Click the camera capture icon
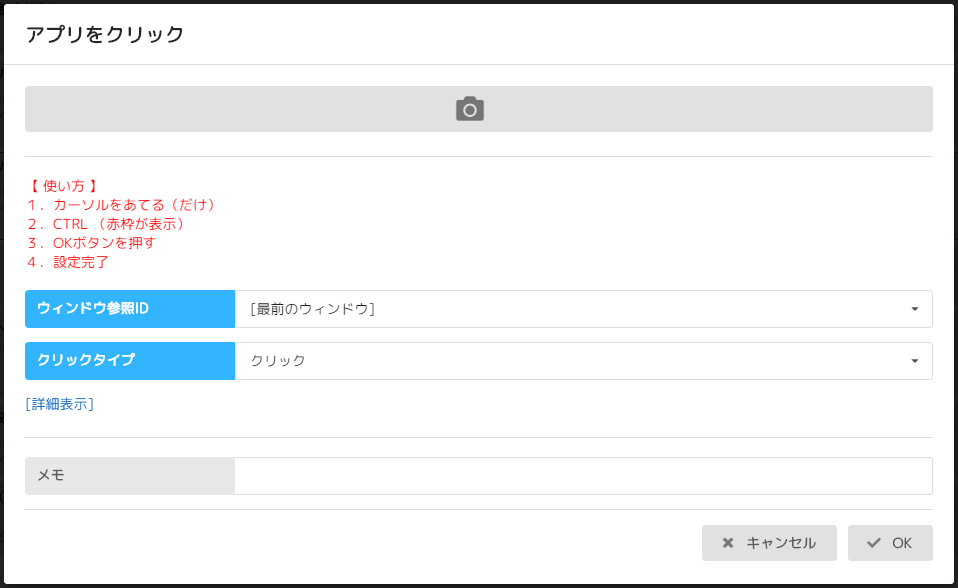 coord(470,109)
